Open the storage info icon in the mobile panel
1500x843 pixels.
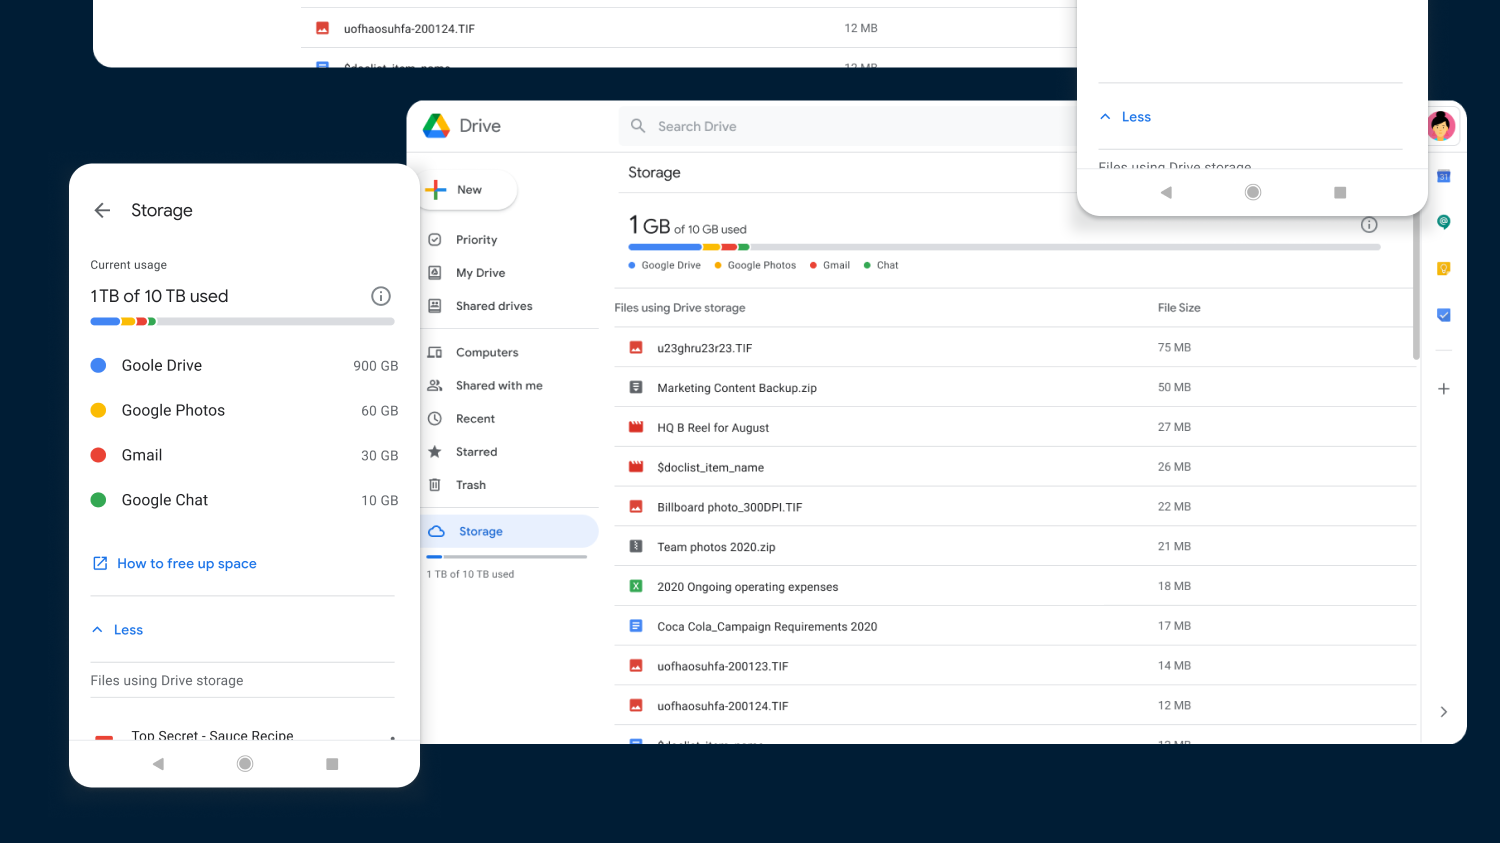[x=380, y=296]
